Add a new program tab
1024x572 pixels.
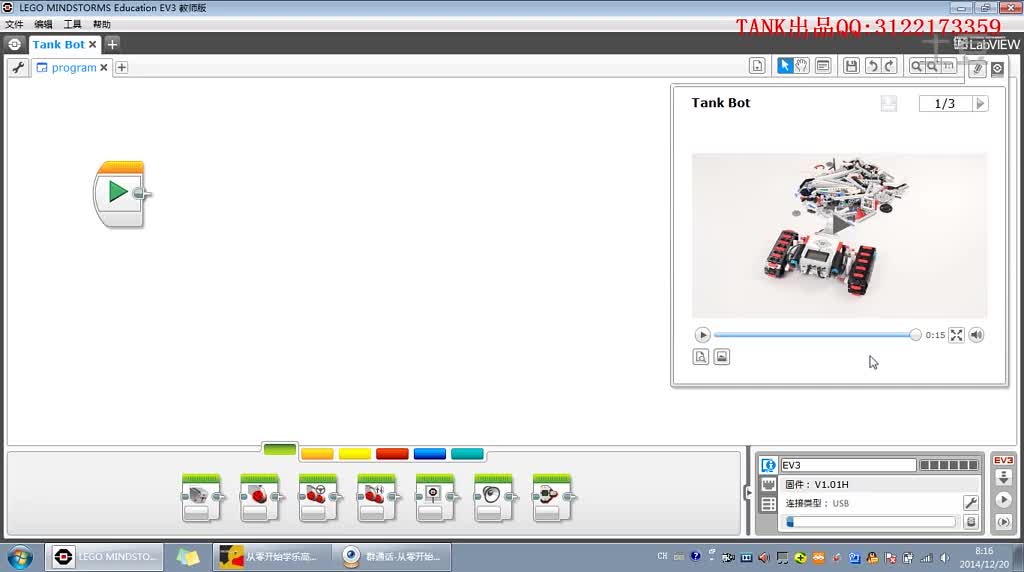[121, 67]
